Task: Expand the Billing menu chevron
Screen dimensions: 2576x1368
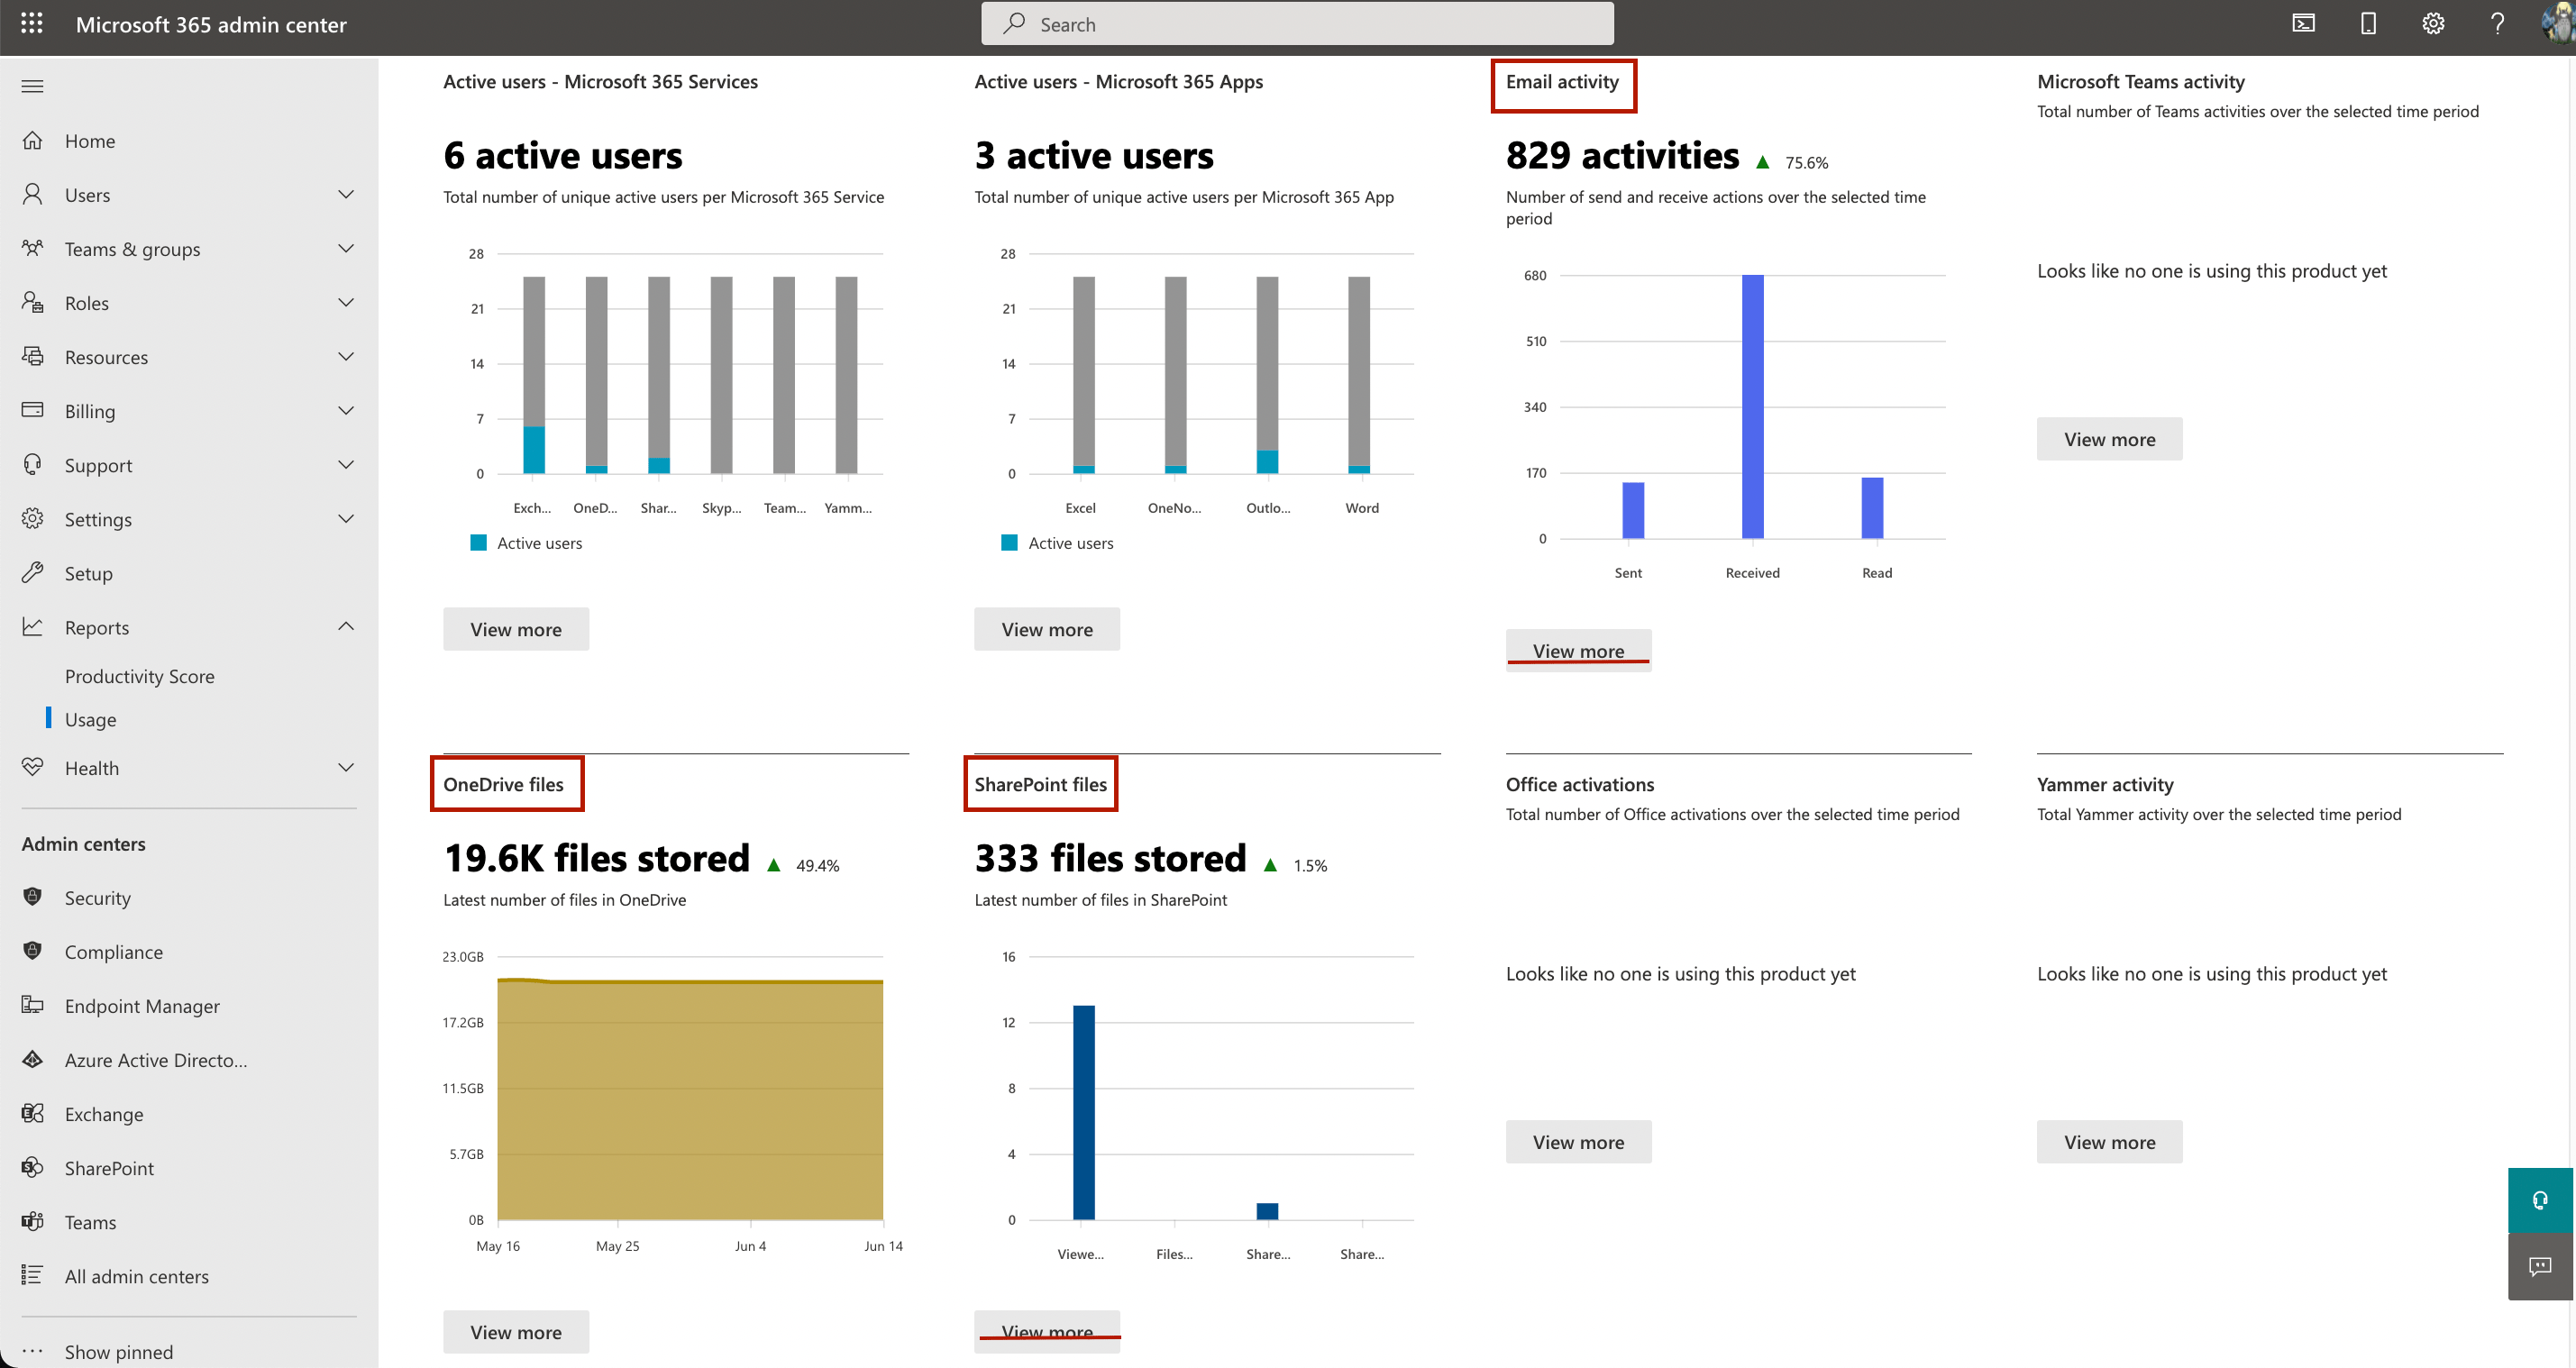Action: pyautogui.click(x=346, y=411)
